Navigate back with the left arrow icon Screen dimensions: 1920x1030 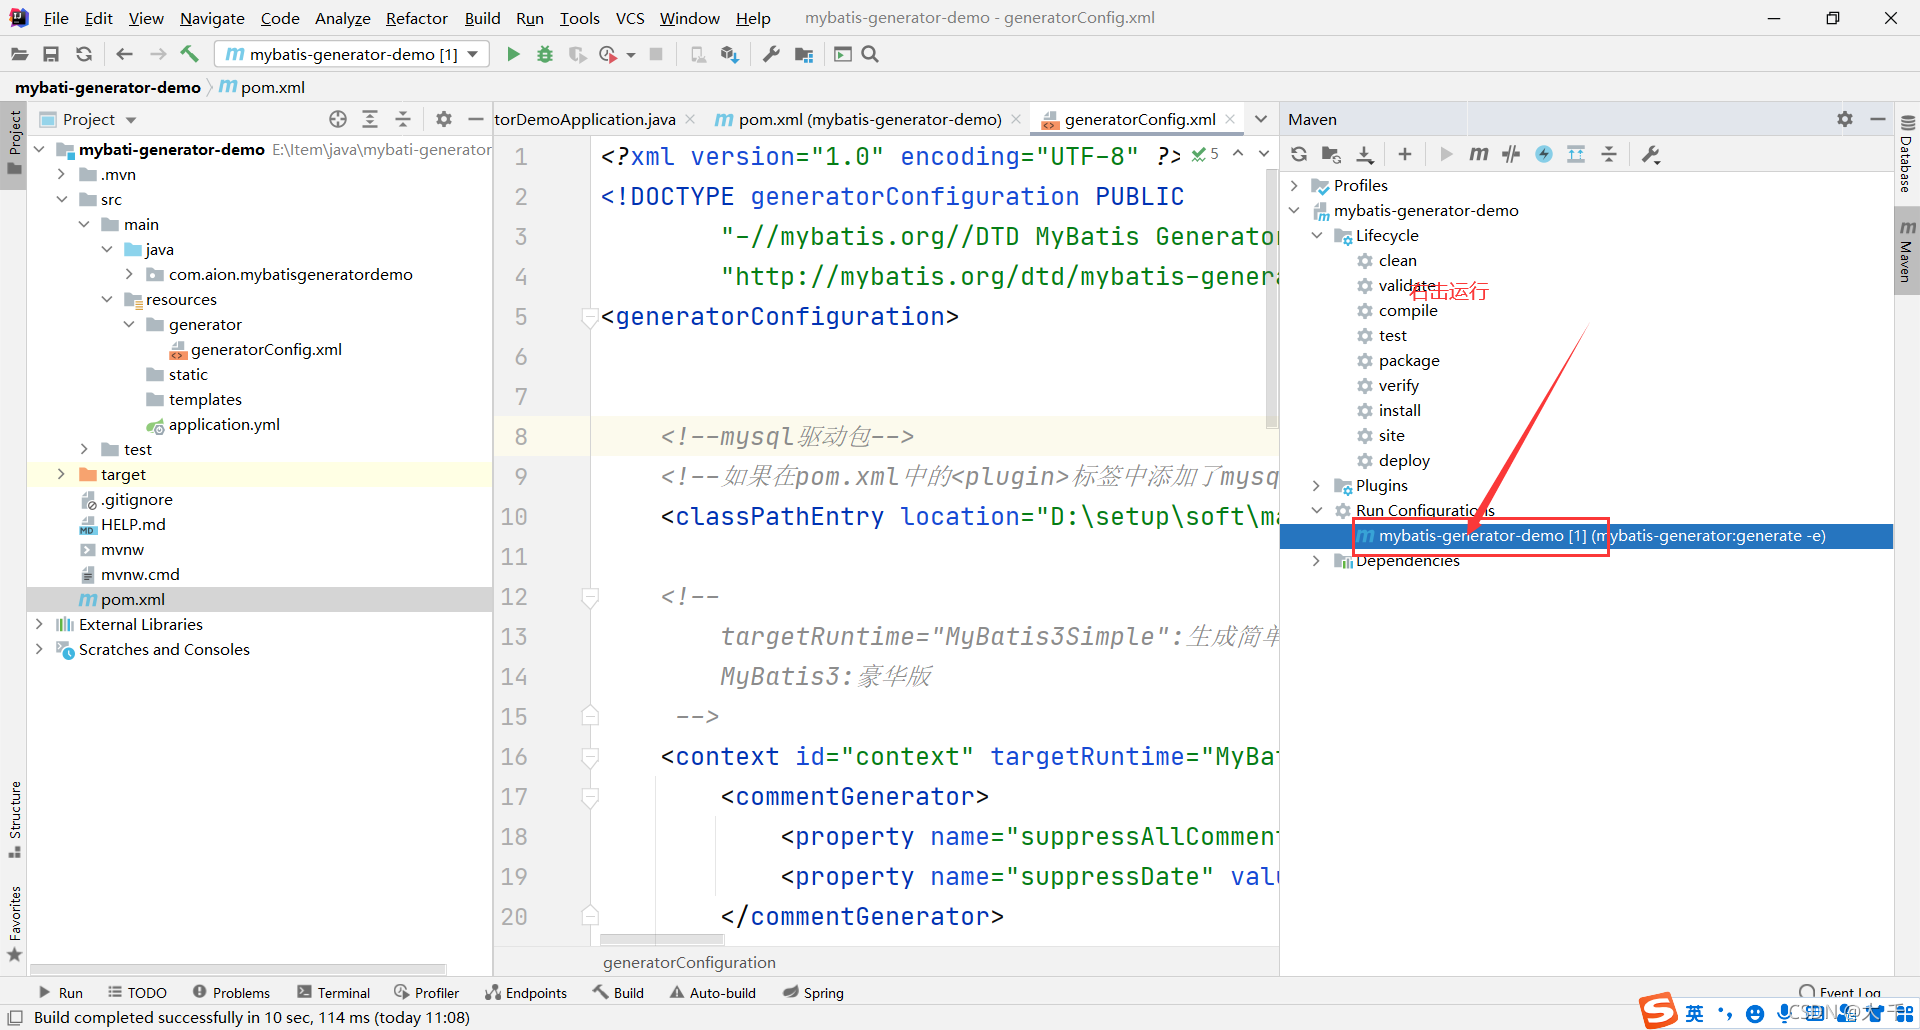pos(124,54)
